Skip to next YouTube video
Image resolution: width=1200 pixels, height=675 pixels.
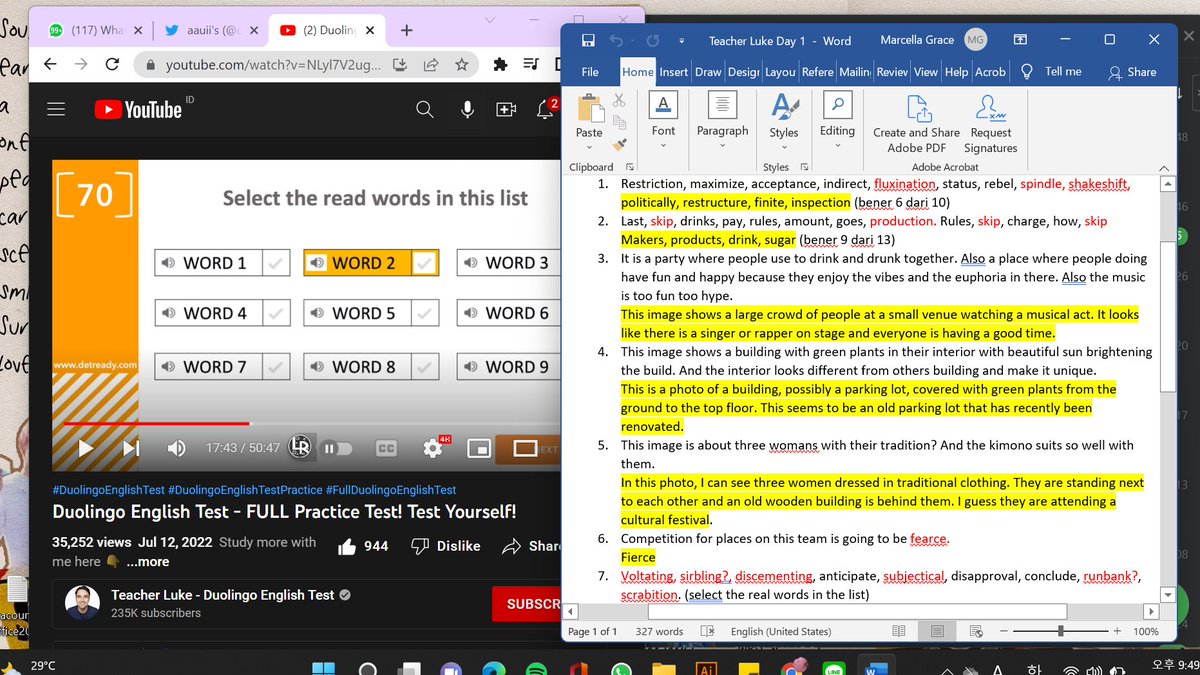pos(131,449)
